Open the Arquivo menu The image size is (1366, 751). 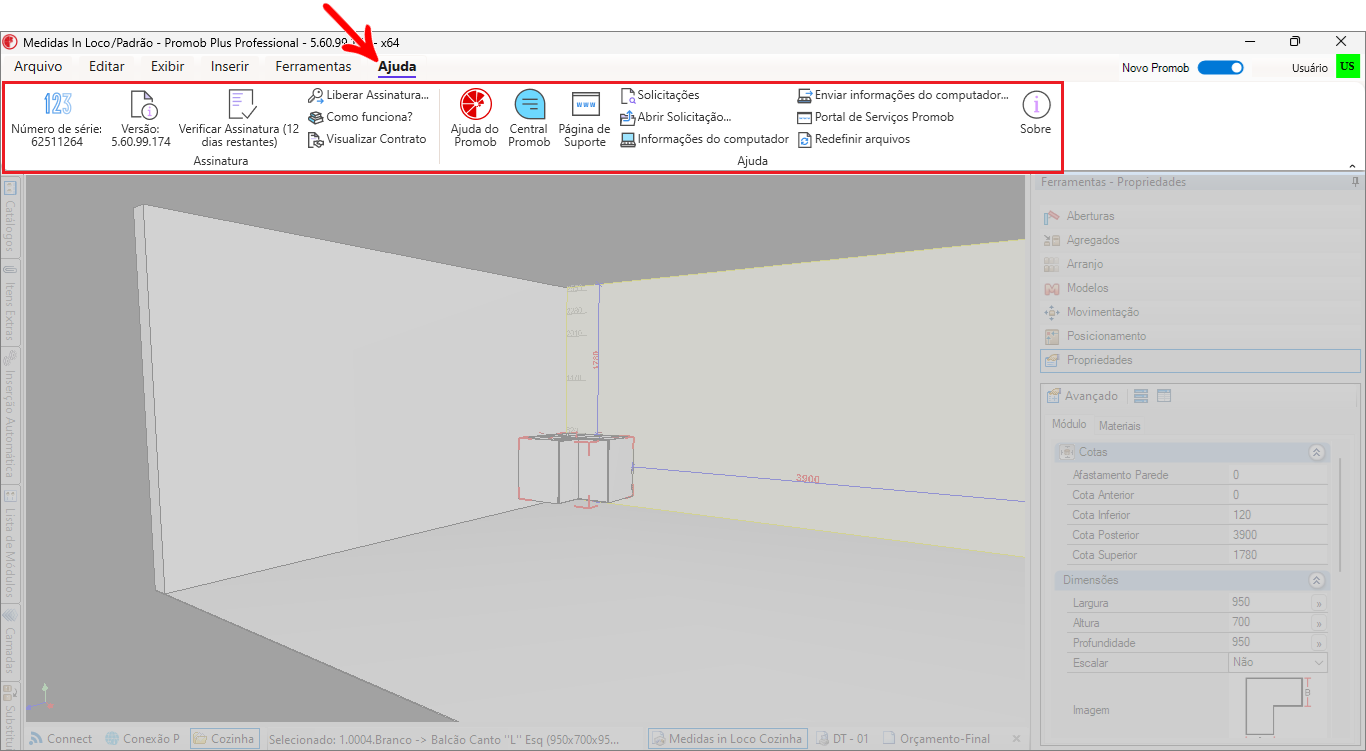tap(38, 67)
